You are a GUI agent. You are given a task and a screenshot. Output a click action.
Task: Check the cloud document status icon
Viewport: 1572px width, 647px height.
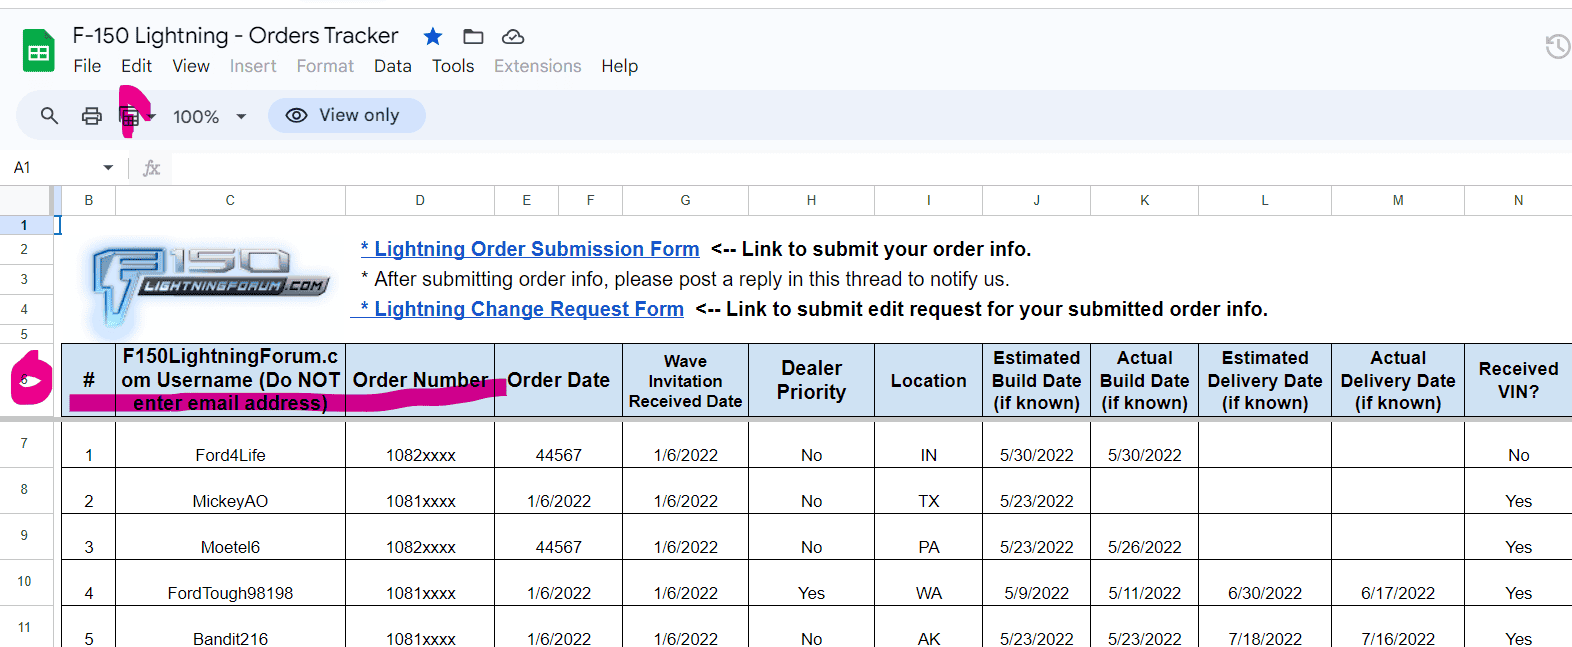[x=513, y=37]
